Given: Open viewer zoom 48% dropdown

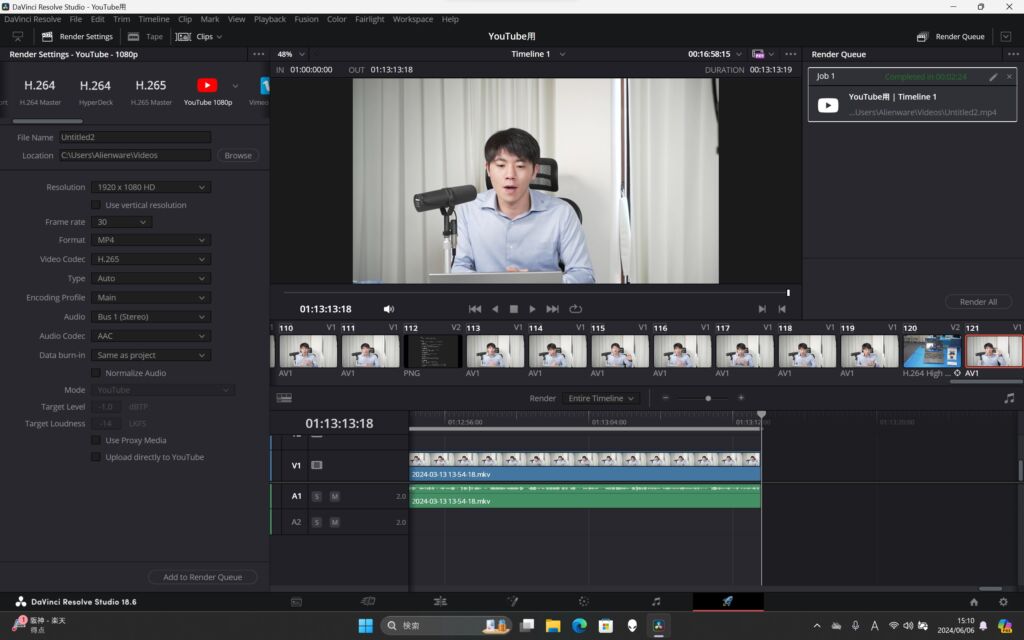Looking at the screenshot, I should click(291, 54).
